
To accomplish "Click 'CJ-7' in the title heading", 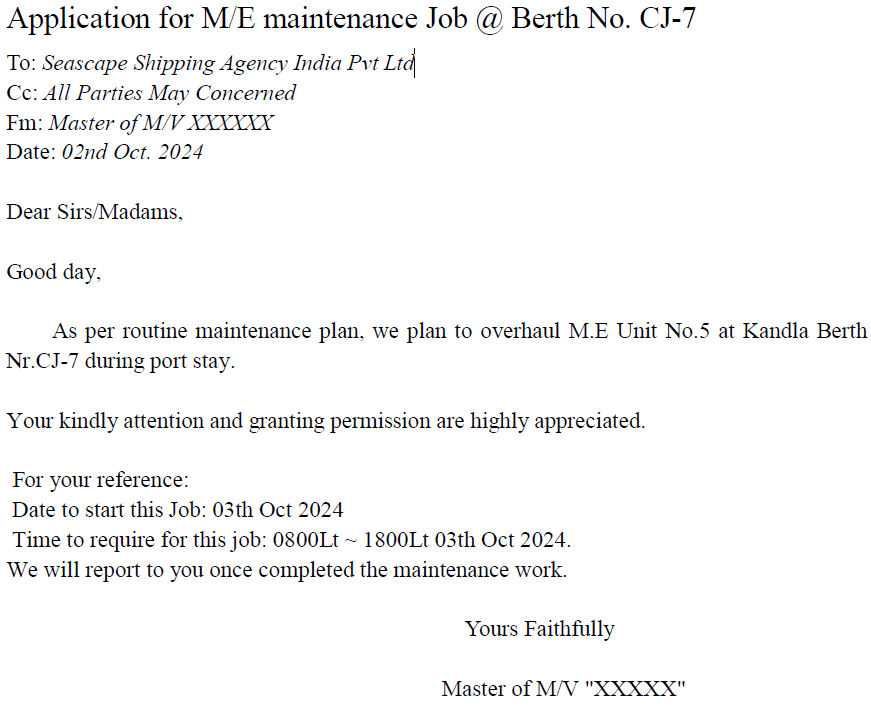I will tap(667, 19).
